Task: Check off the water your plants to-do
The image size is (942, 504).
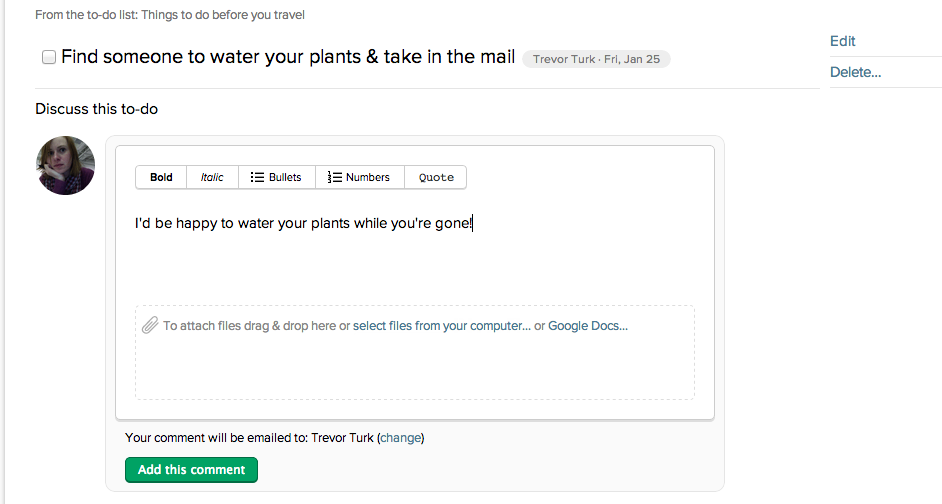Action: click(x=48, y=58)
